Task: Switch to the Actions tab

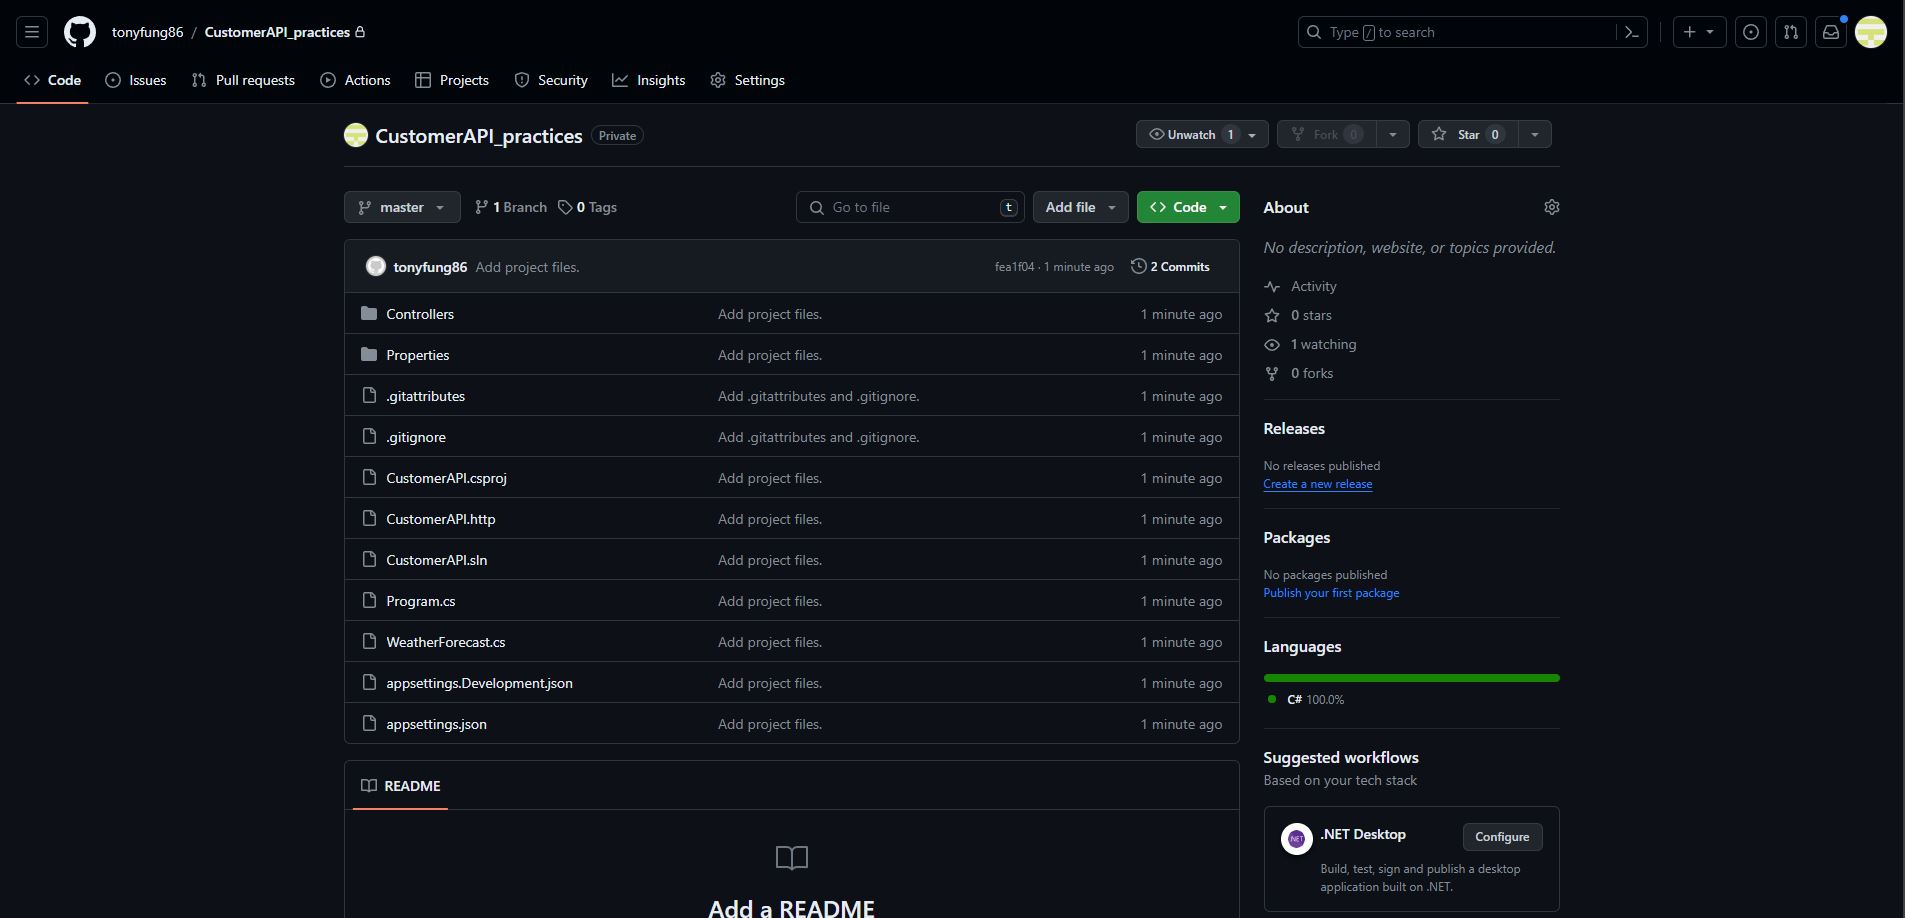Action: coord(355,80)
